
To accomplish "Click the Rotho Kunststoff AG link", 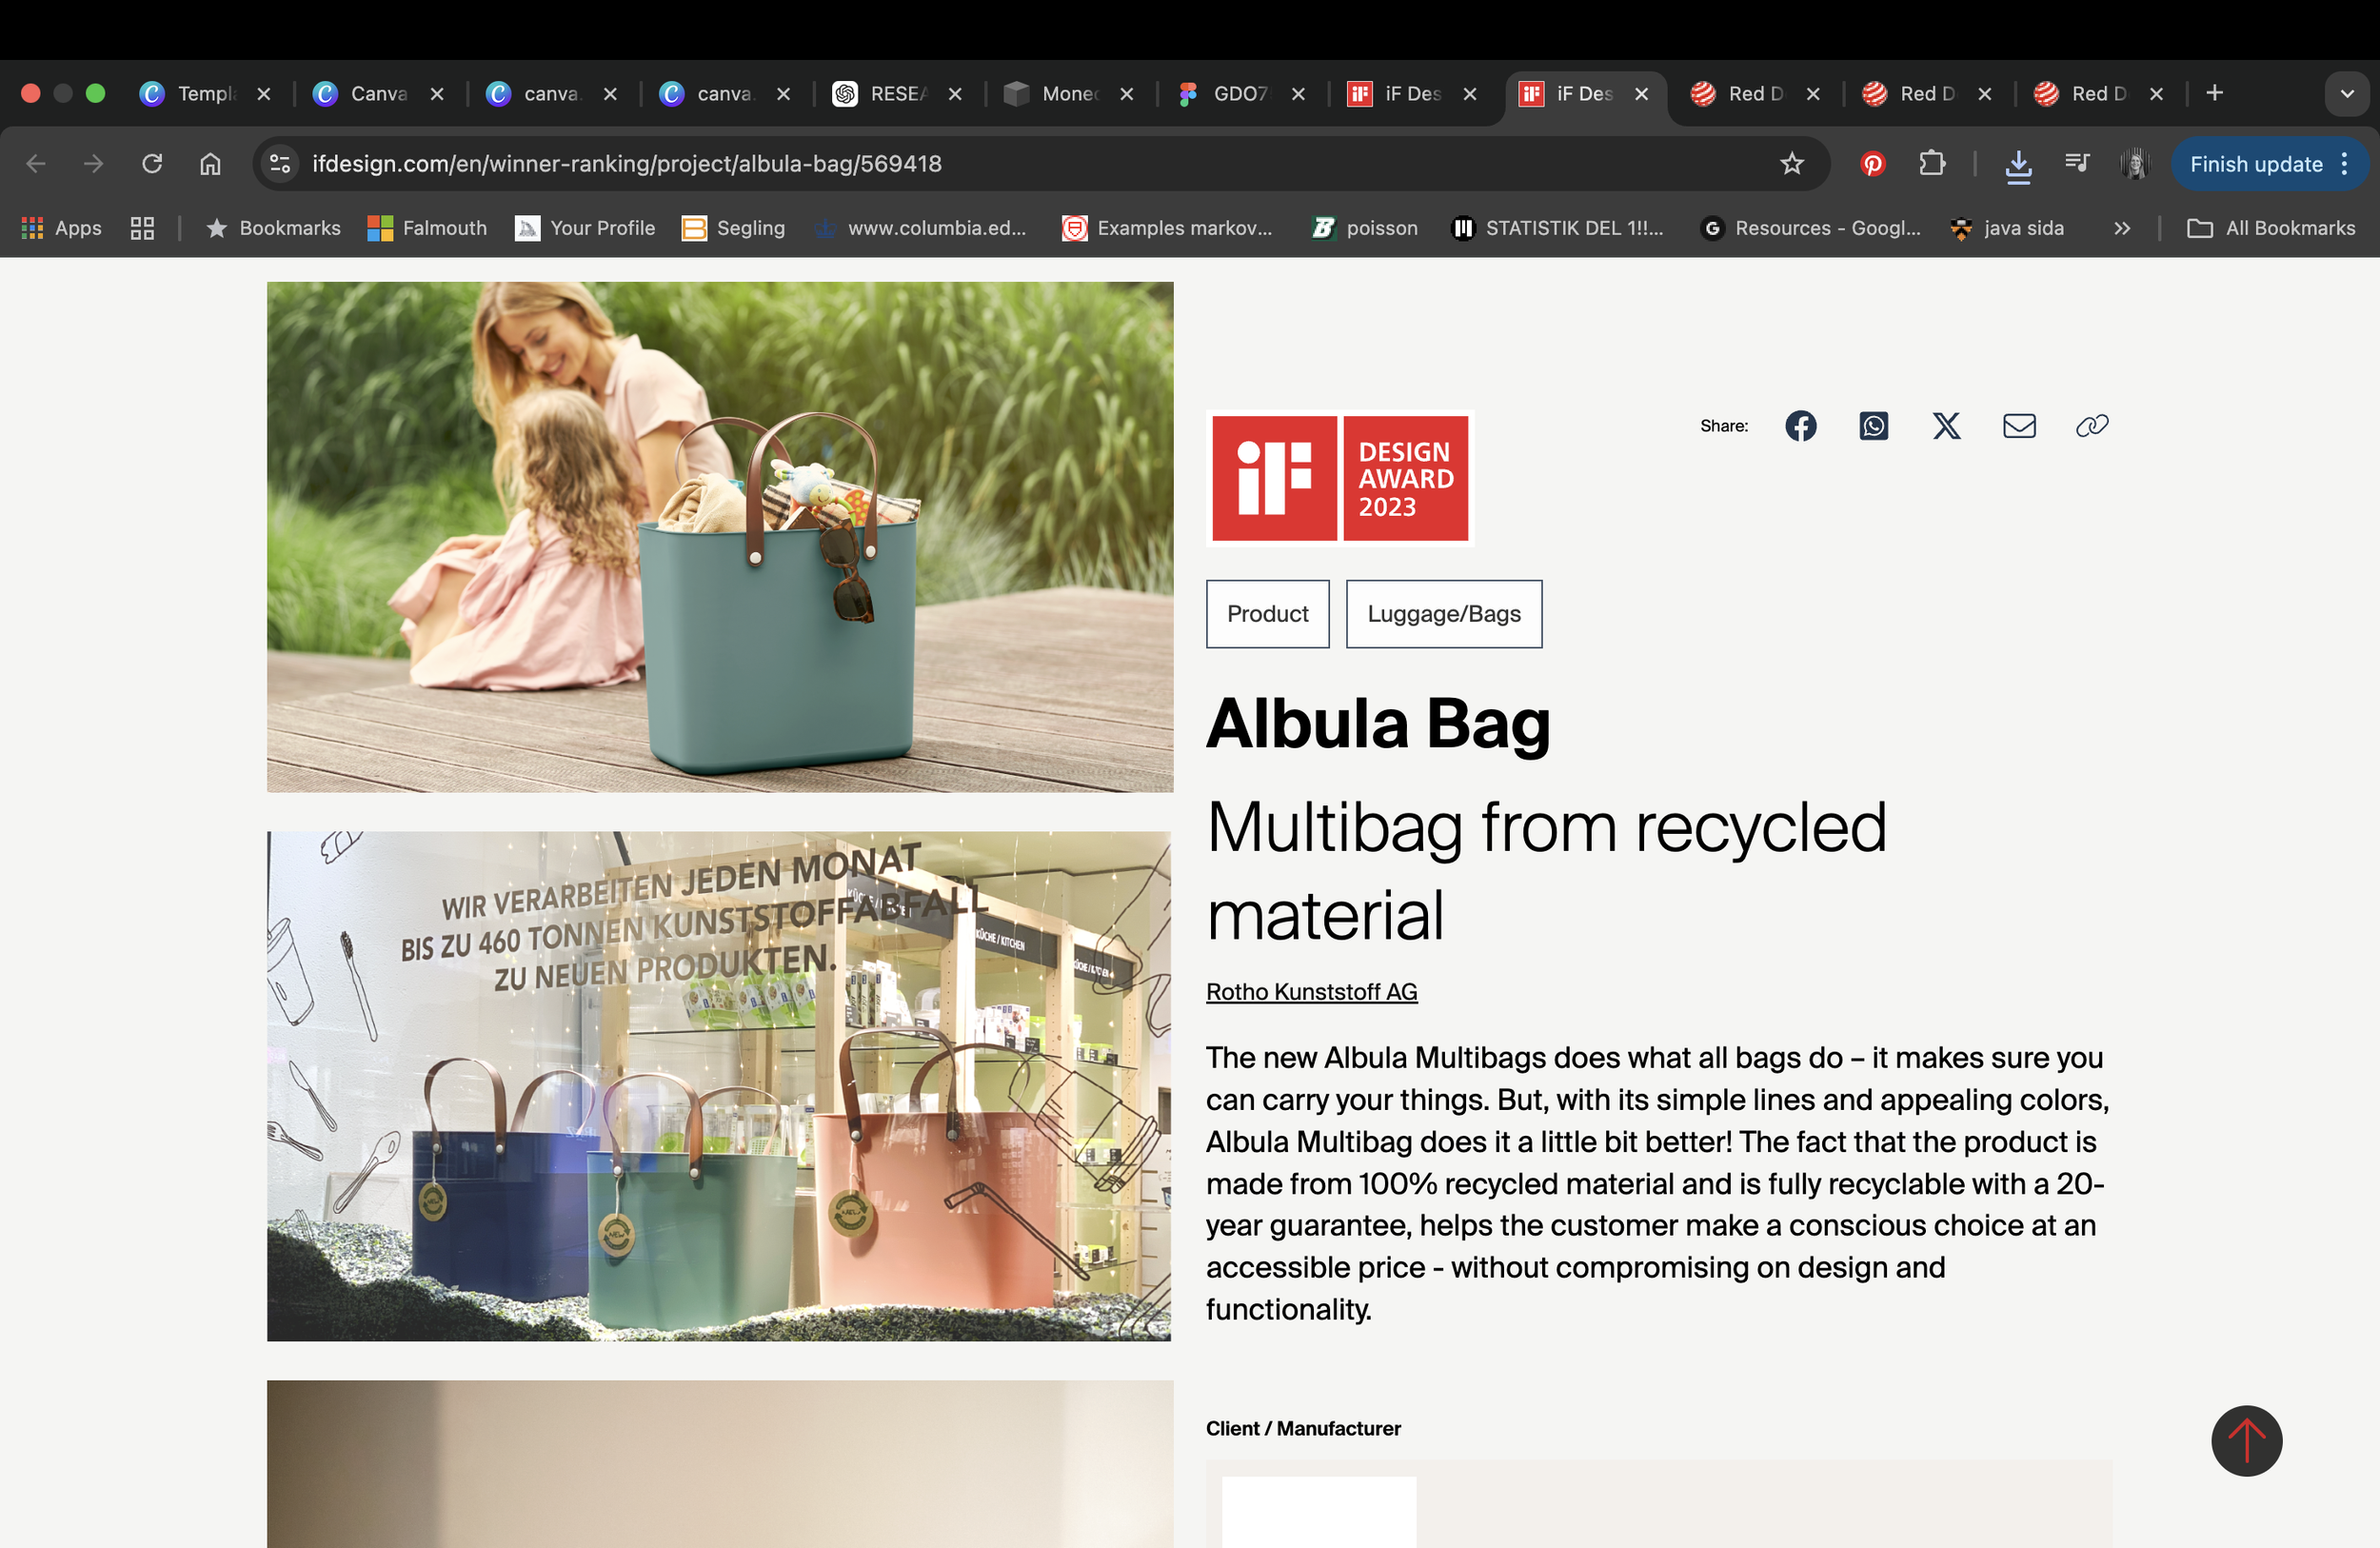I will click(1311, 992).
